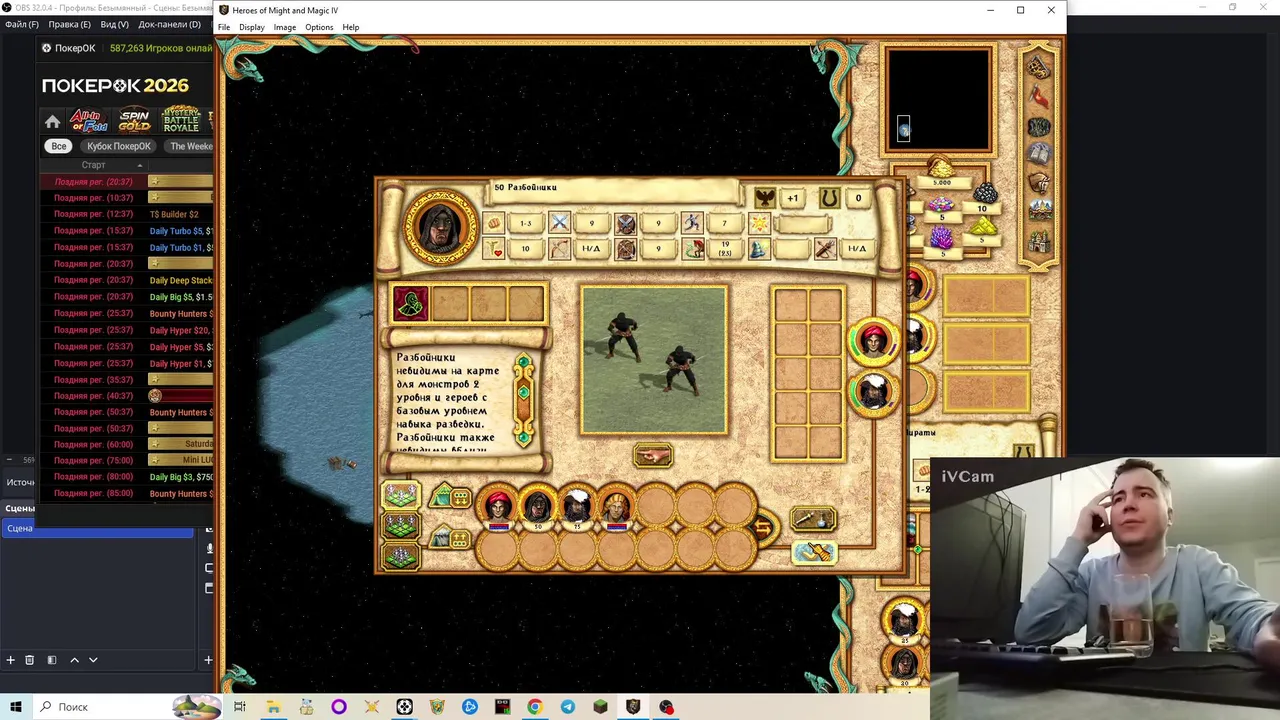The height and width of the screenshot is (720, 1280).
Task: Select the 'Все' filter tab in PokerOK
Action: [x=59, y=146]
